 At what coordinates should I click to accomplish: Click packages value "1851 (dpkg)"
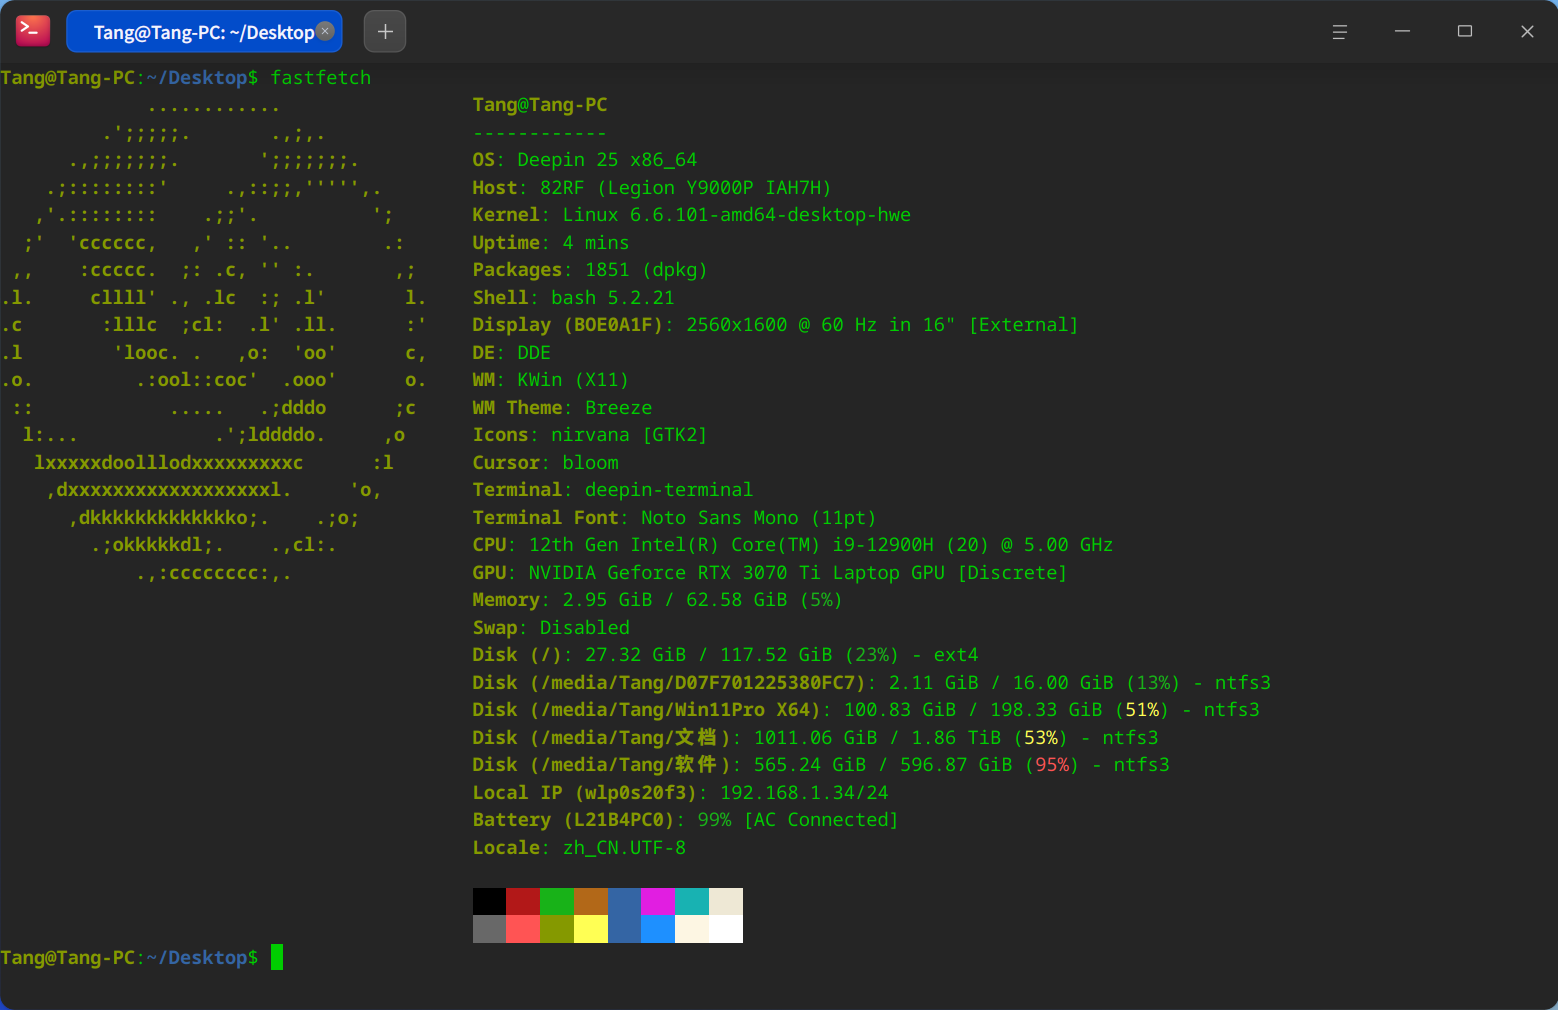pyautogui.click(x=646, y=270)
